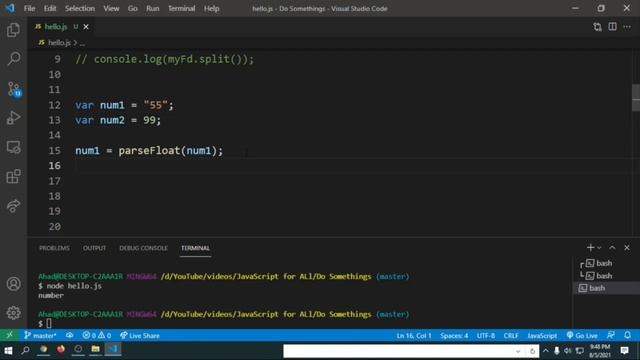Click master branch in status bar
640x360 pixels.
pos(40,336)
